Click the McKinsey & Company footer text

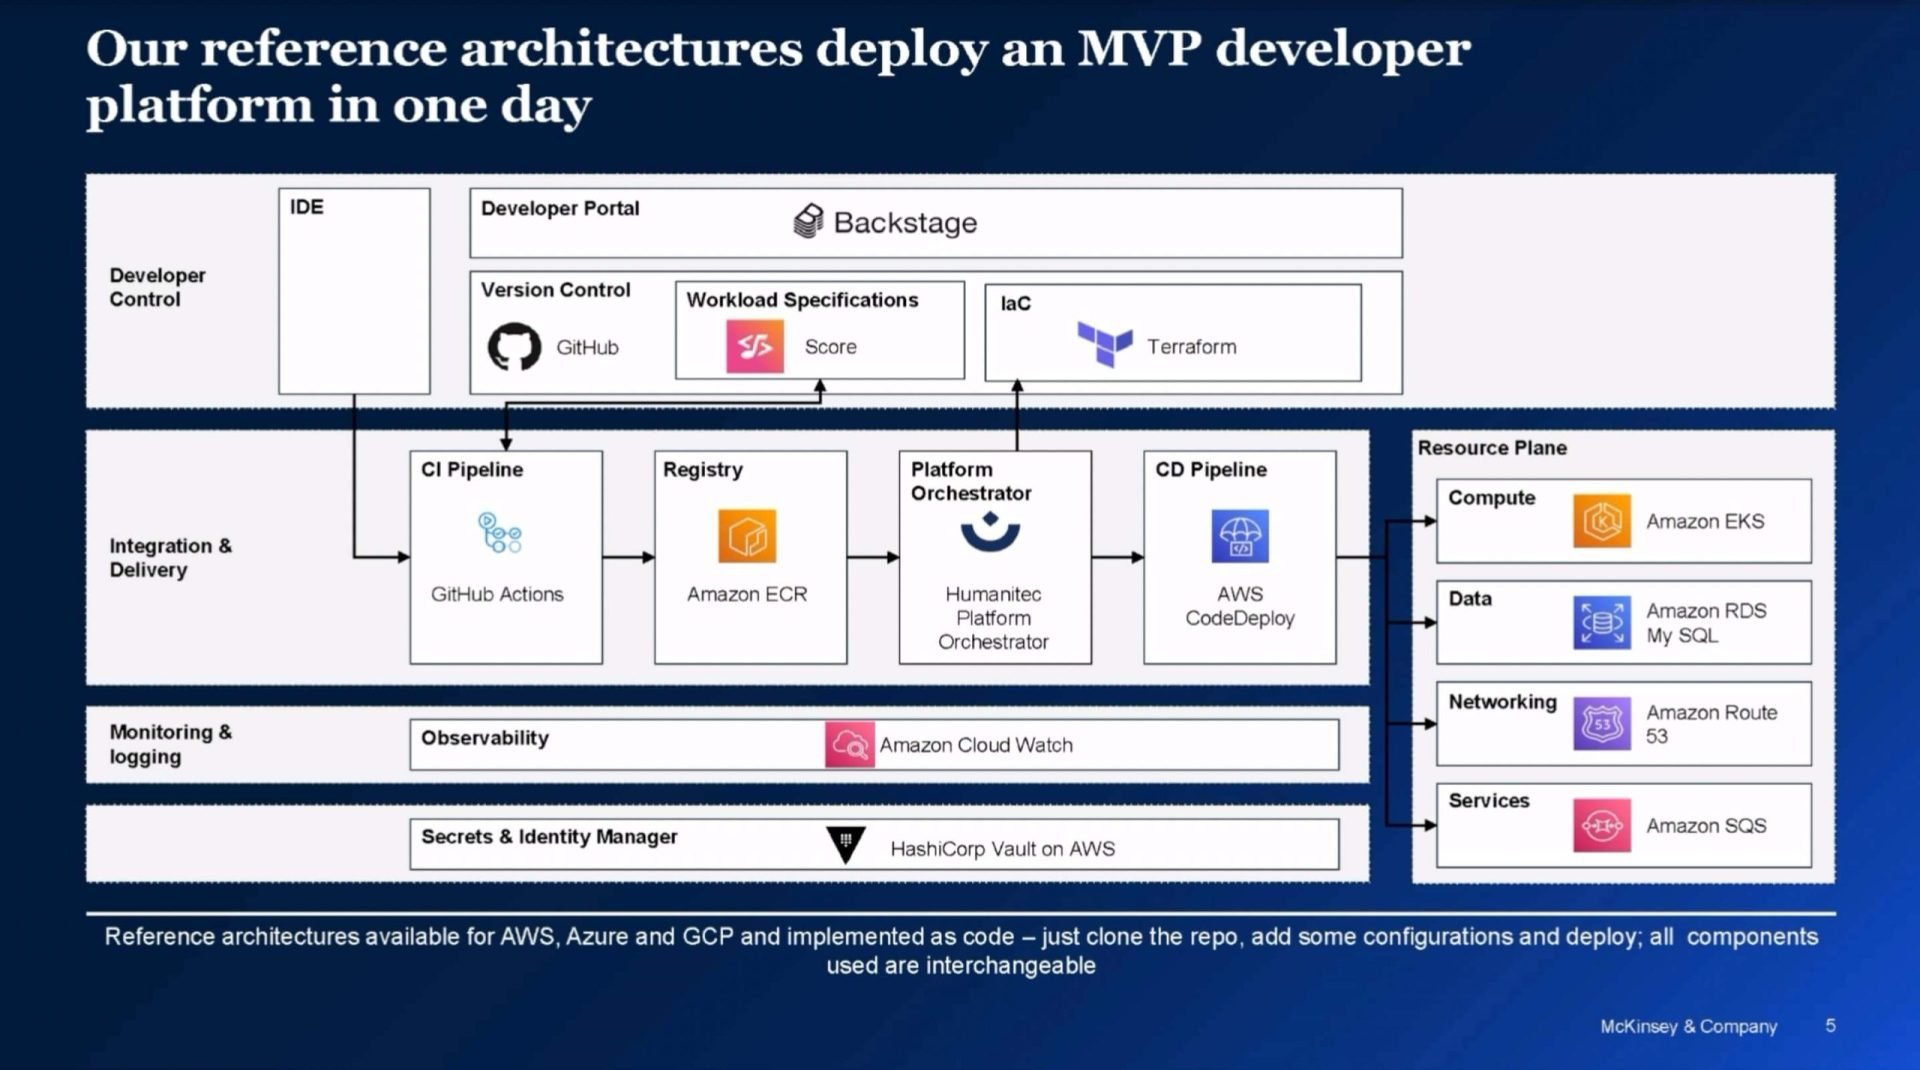click(1688, 1026)
